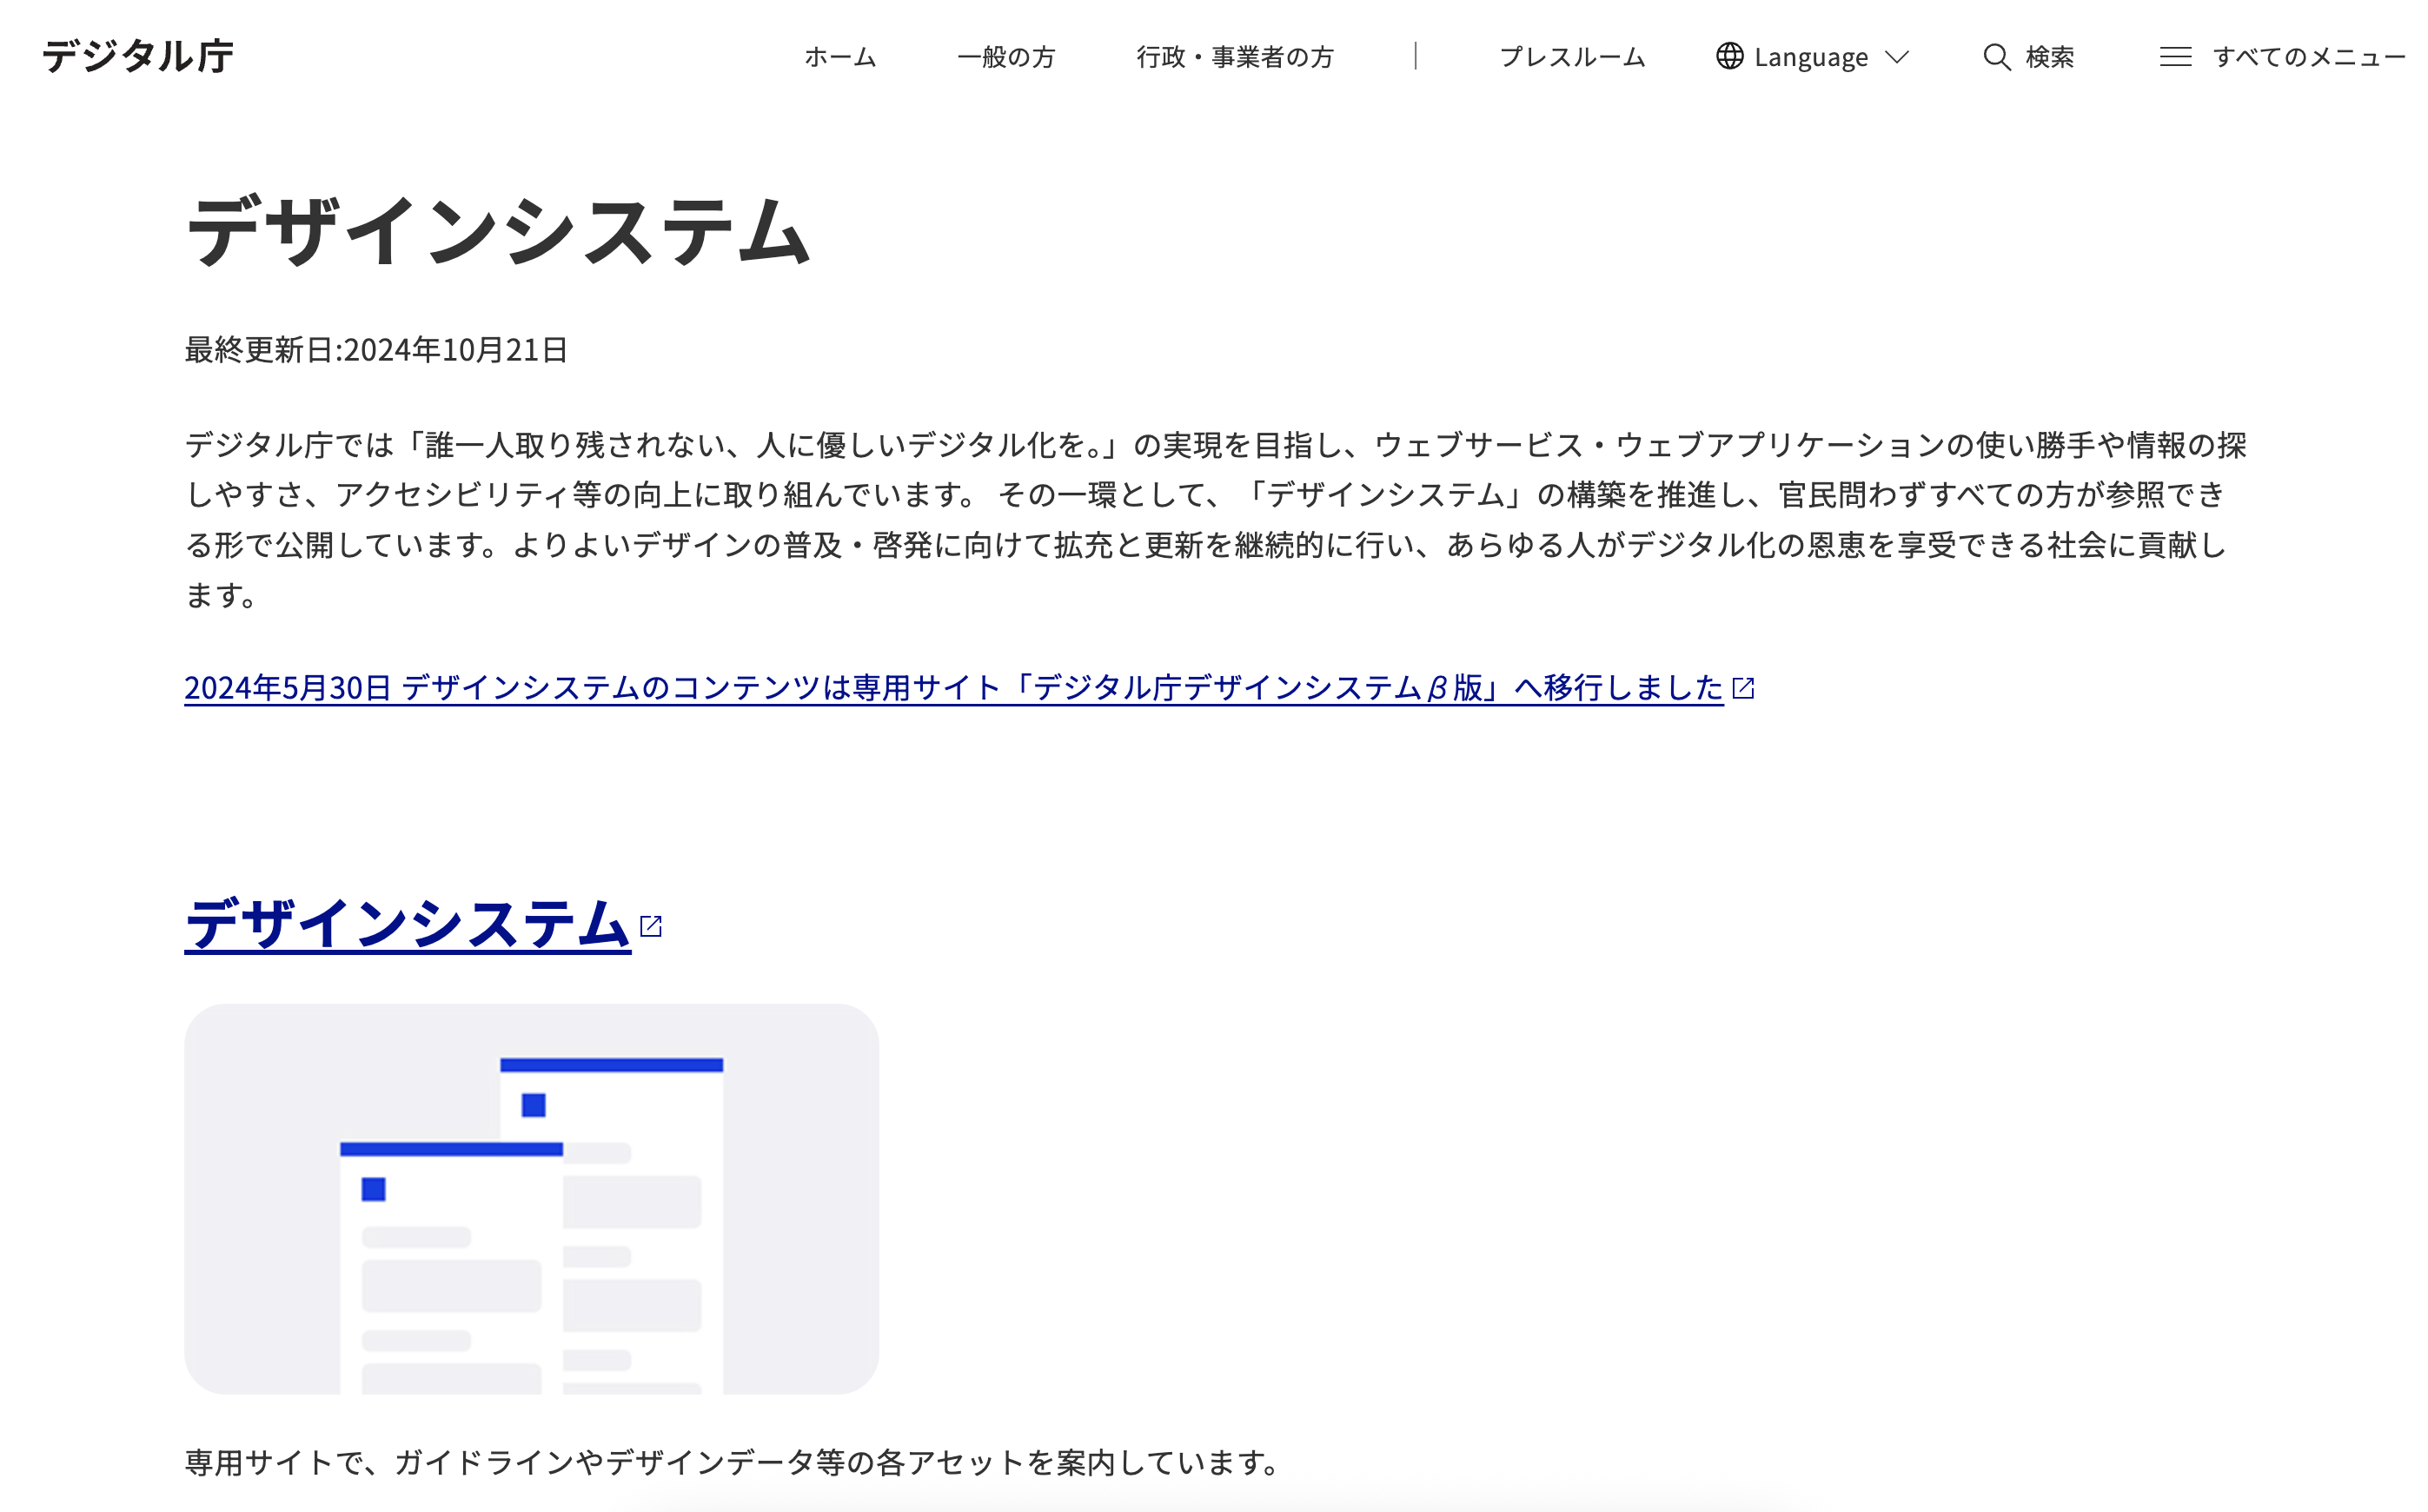This screenshot has height=1512, width=2428.
Task: Click the globe Language icon
Action: (x=1729, y=56)
